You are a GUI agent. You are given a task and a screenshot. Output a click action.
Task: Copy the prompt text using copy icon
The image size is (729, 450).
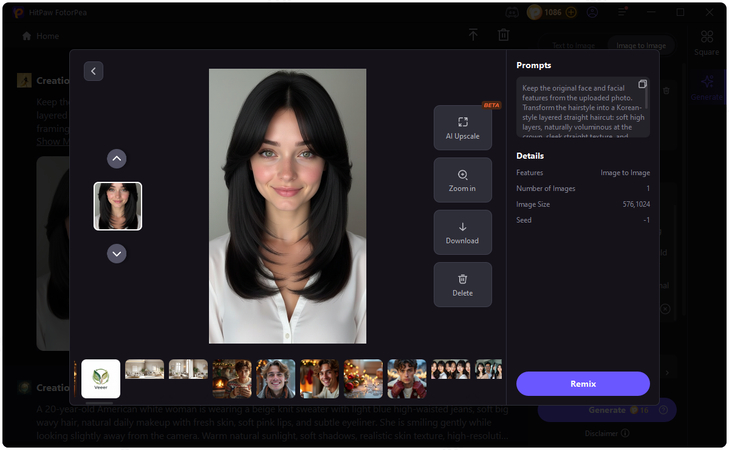(642, 84)
